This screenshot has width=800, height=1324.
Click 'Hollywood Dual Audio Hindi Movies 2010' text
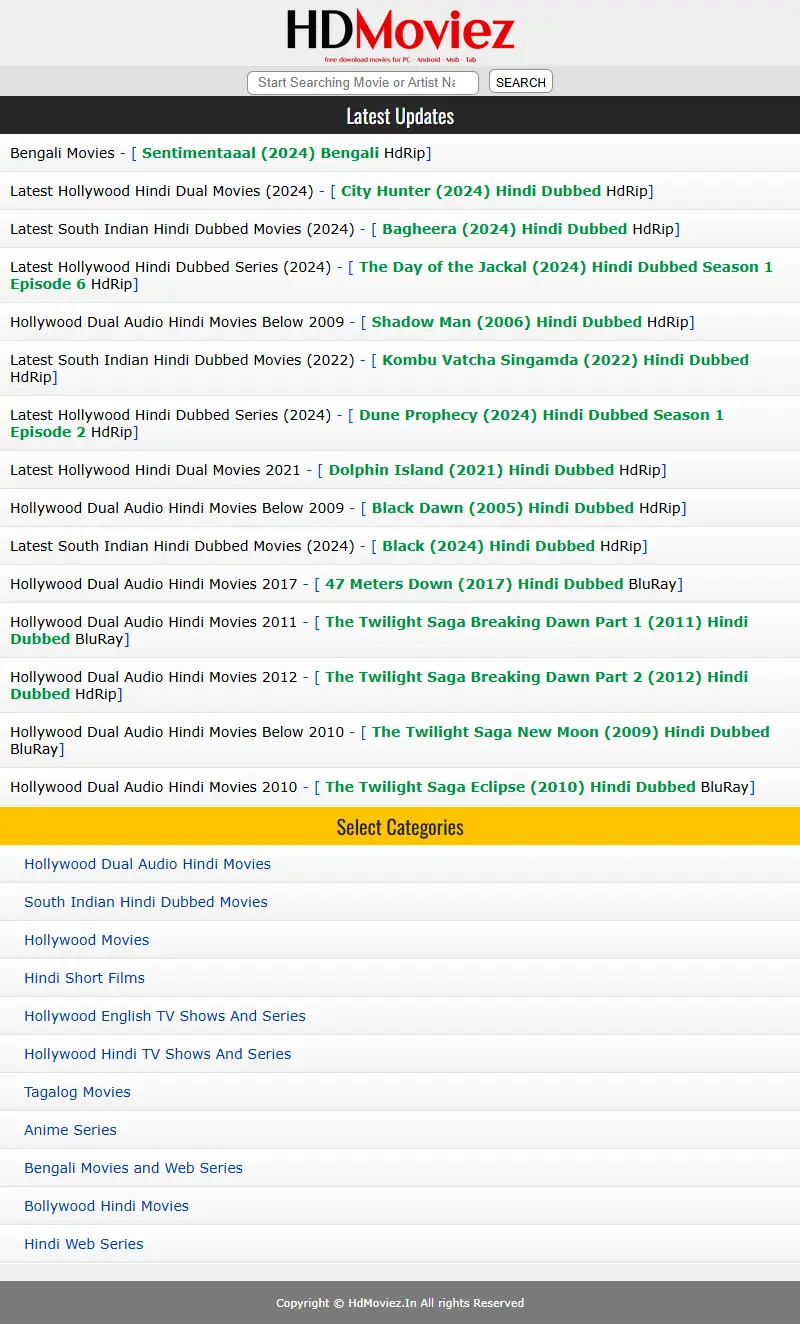pyautogui.click(x=154, y=787)
